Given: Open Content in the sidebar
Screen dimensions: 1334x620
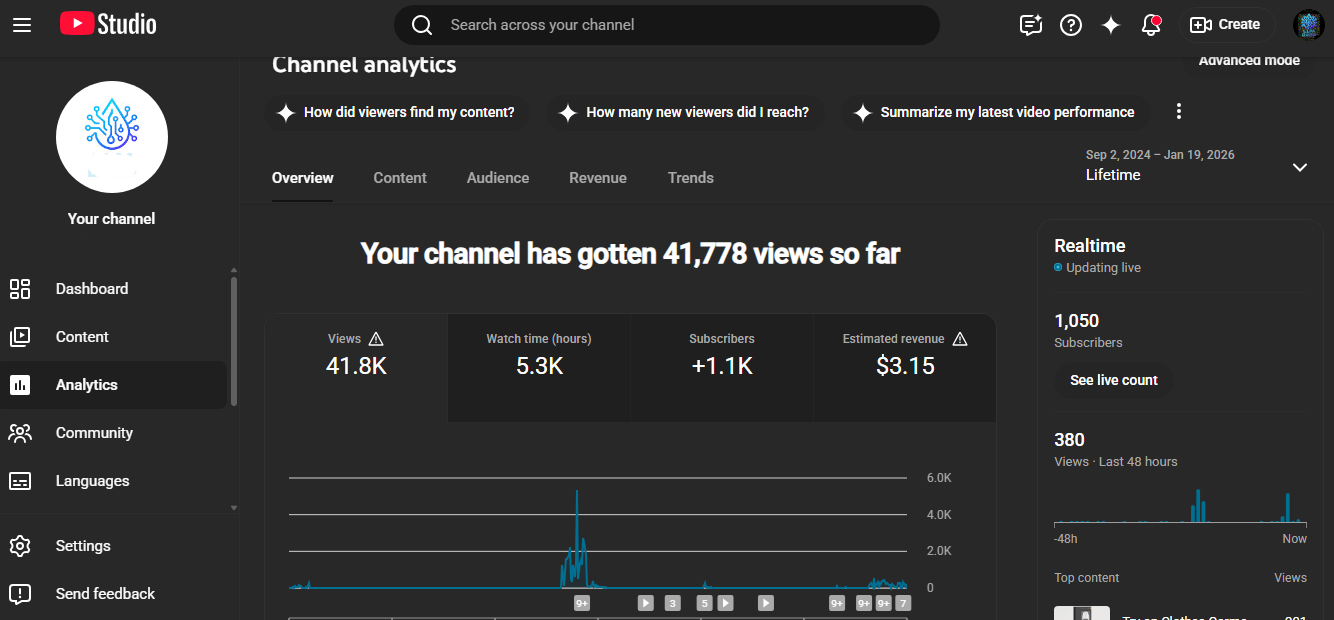Looking at the screenshot, I should pos(82,337).
